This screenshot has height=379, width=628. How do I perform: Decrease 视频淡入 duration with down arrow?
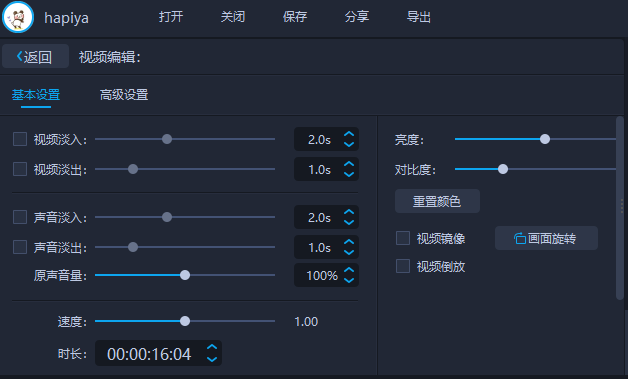tap(349, 144)
